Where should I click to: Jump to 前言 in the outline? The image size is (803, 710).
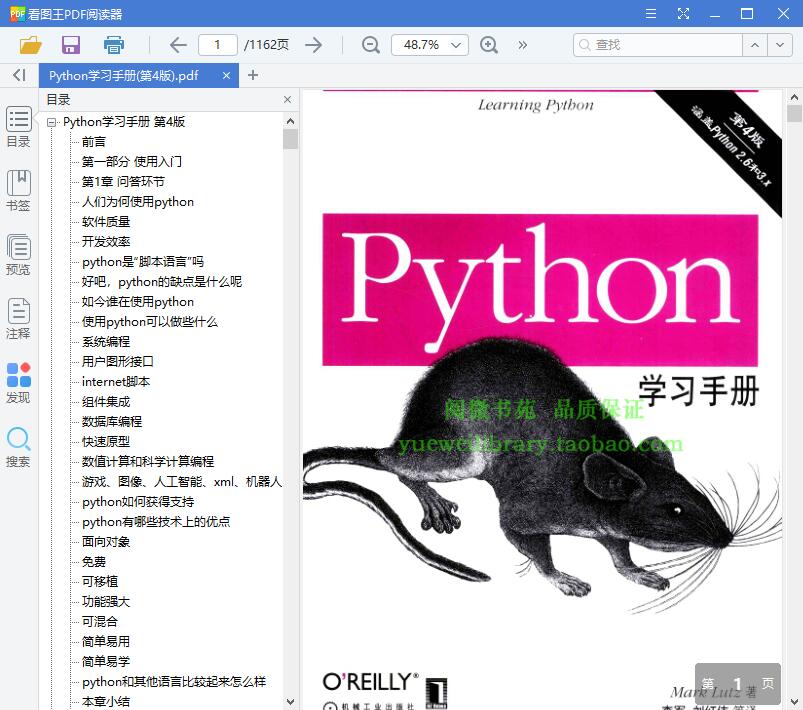click(x=94, y=142)
